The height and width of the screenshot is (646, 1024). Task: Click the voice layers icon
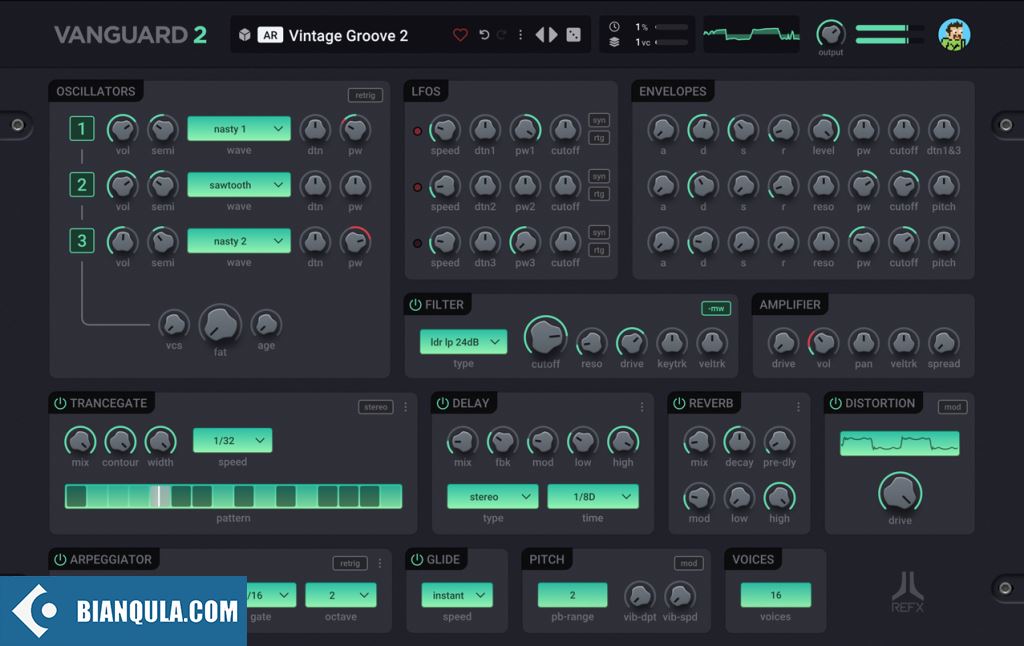614,42
